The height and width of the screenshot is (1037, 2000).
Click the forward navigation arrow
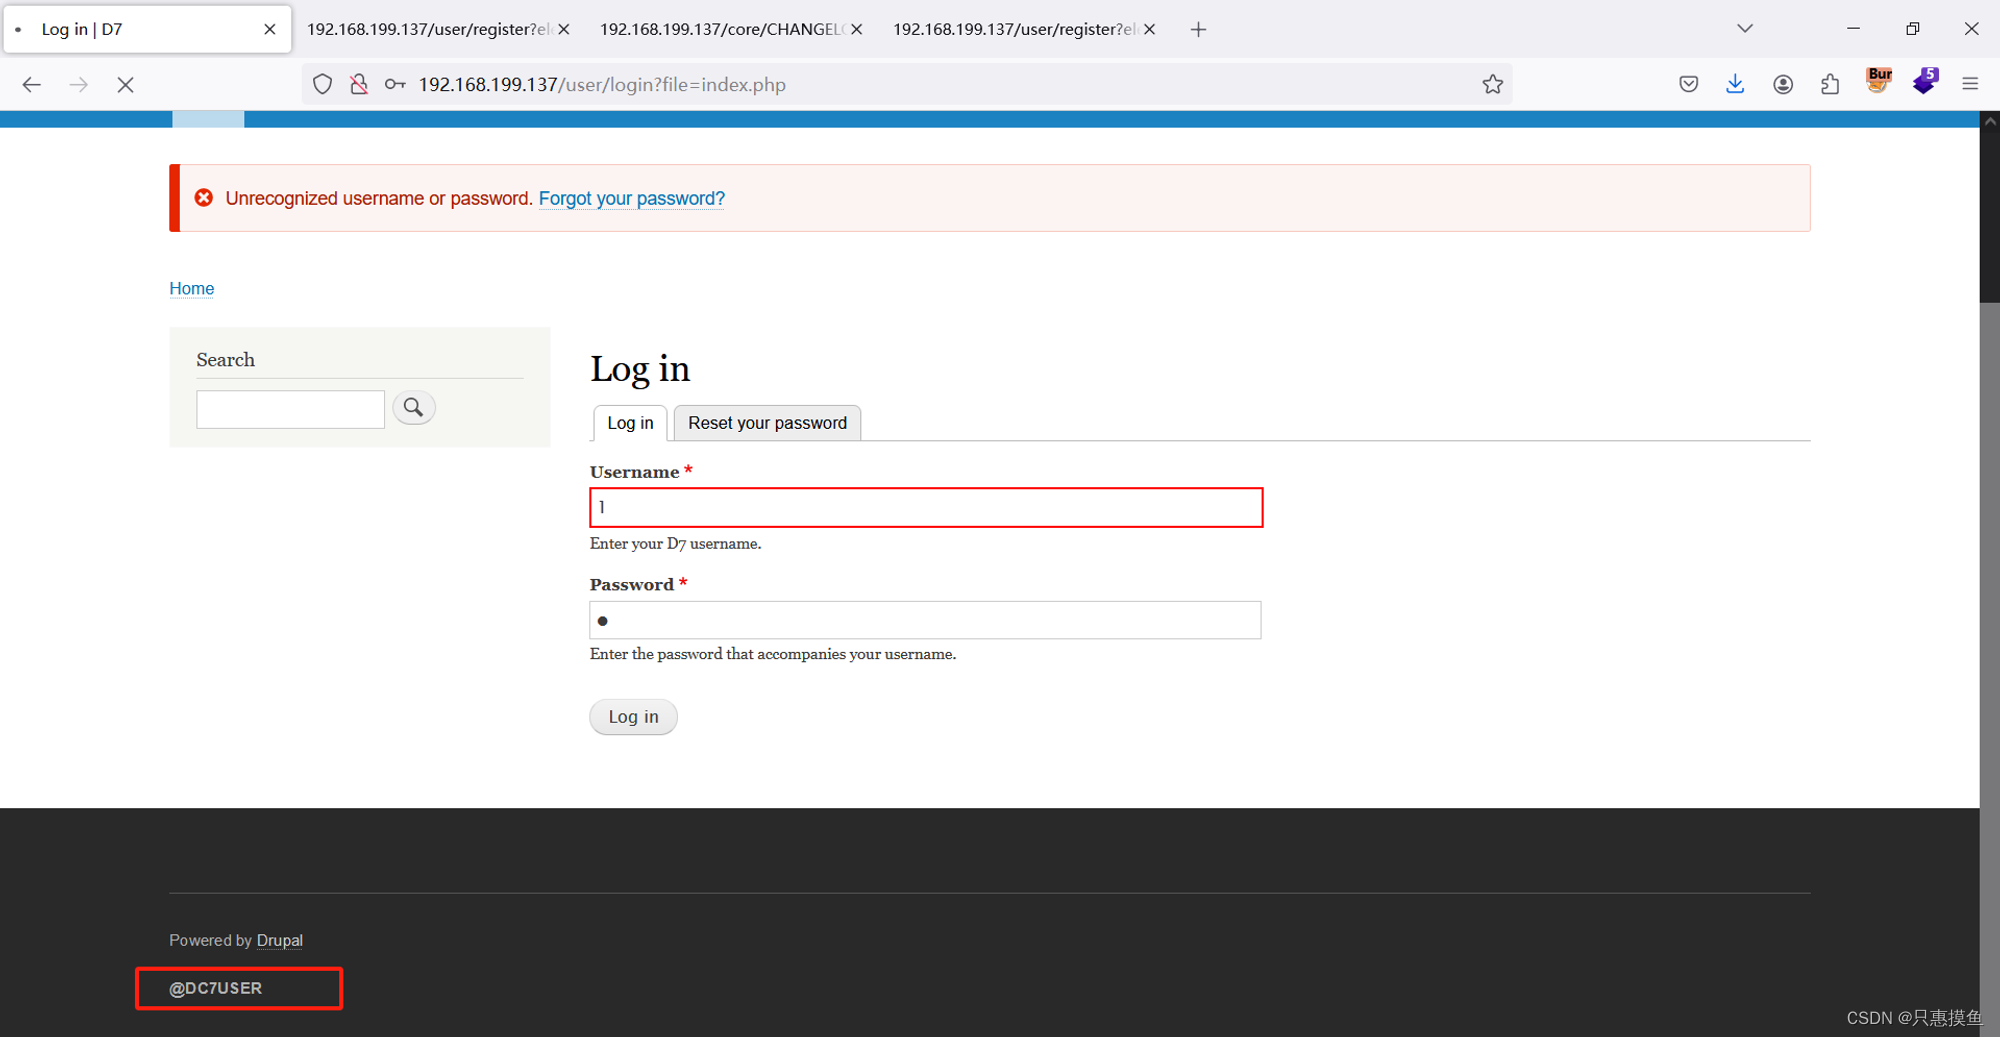point(78,85)
